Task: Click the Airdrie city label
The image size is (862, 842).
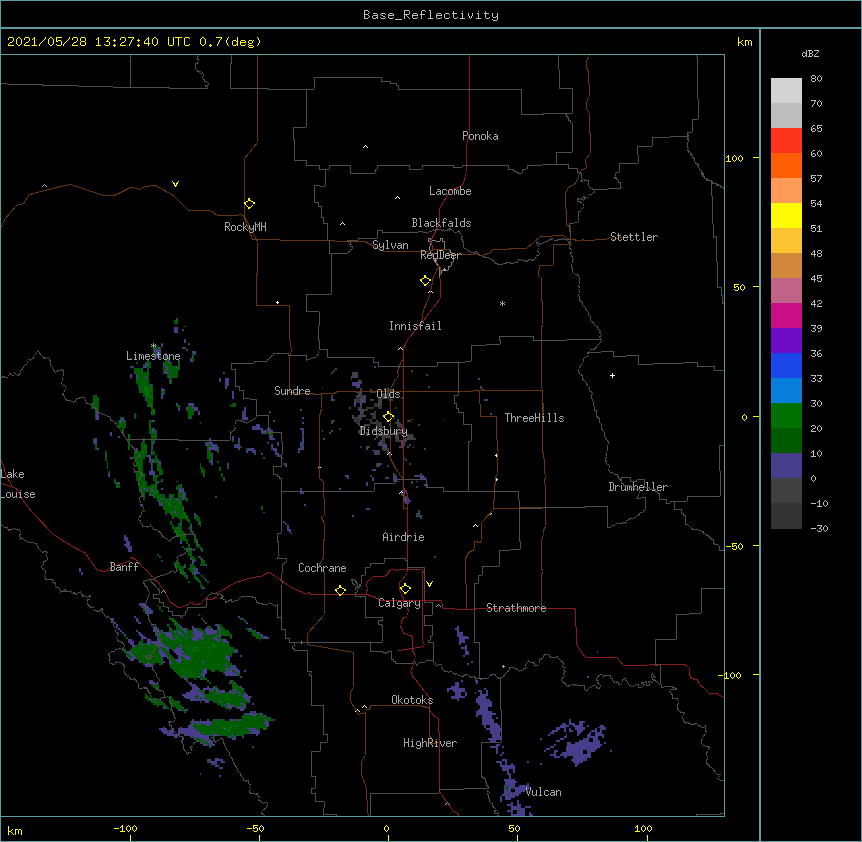Action: coord(403,537)
